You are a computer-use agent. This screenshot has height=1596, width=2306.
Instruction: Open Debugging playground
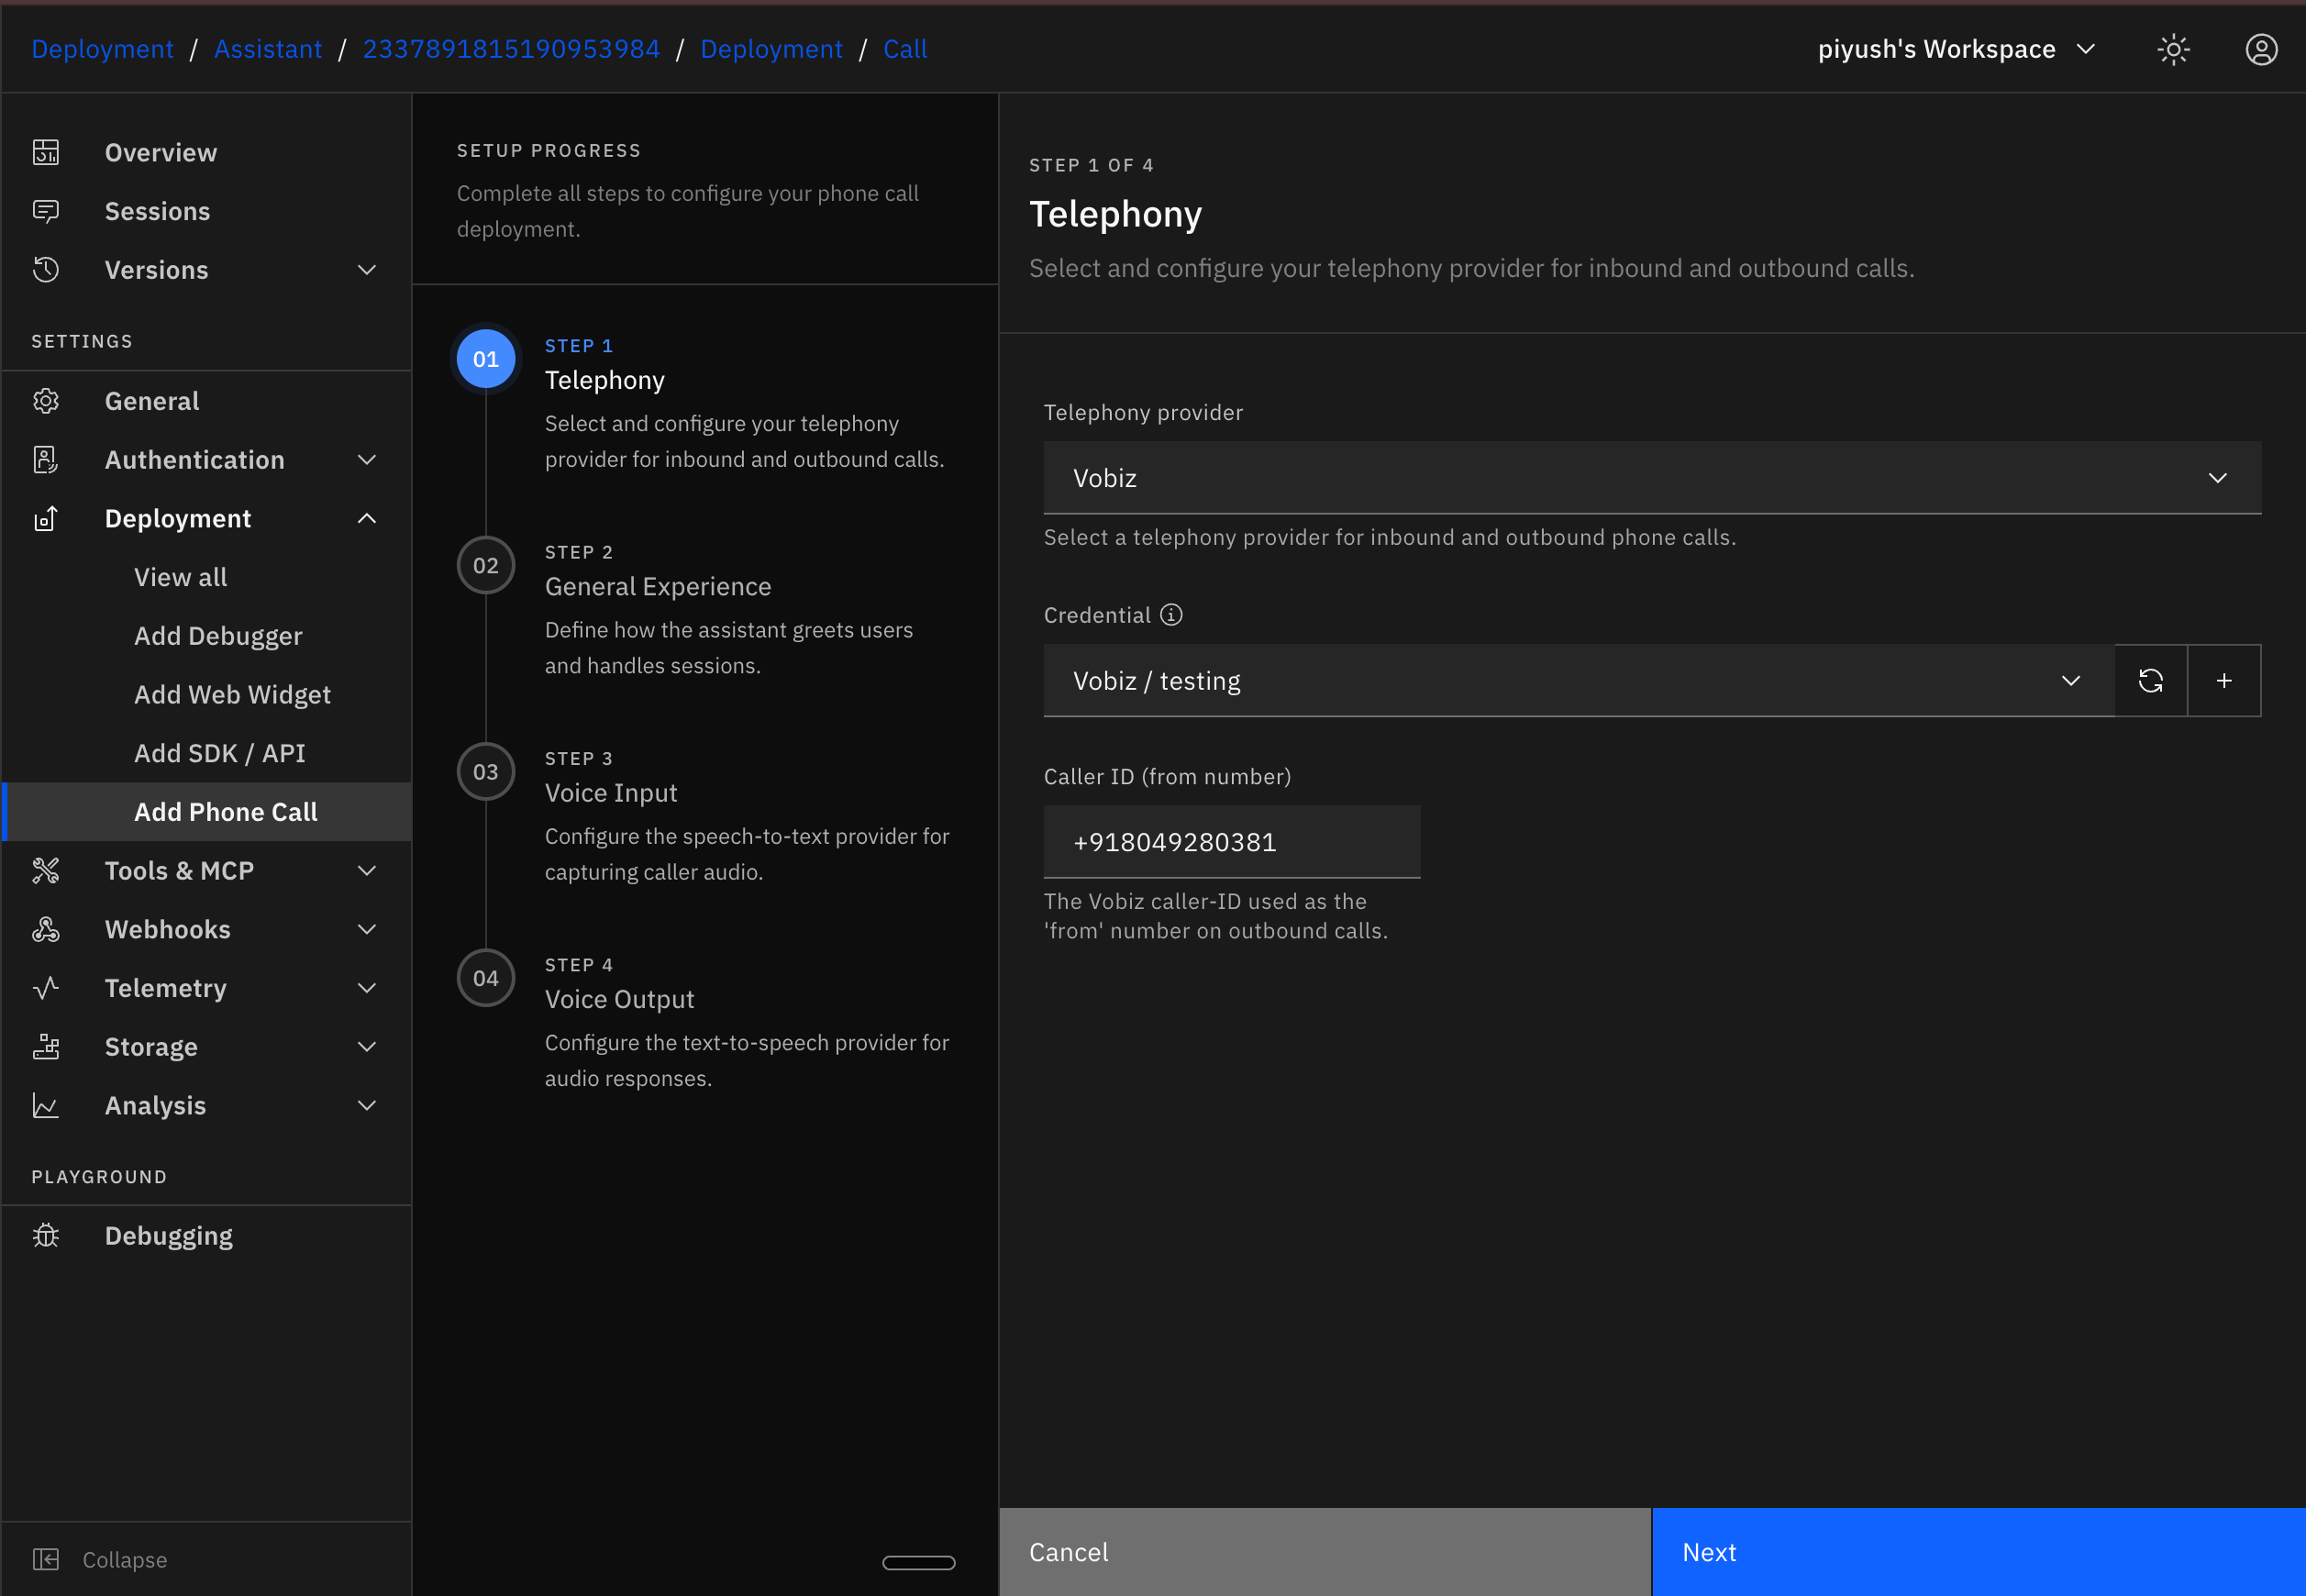point(206,1236)
